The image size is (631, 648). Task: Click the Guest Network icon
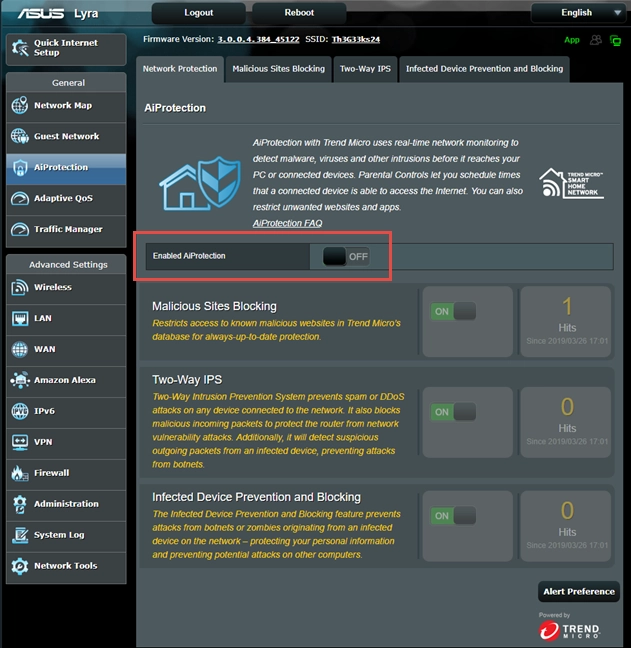(20, 136)
